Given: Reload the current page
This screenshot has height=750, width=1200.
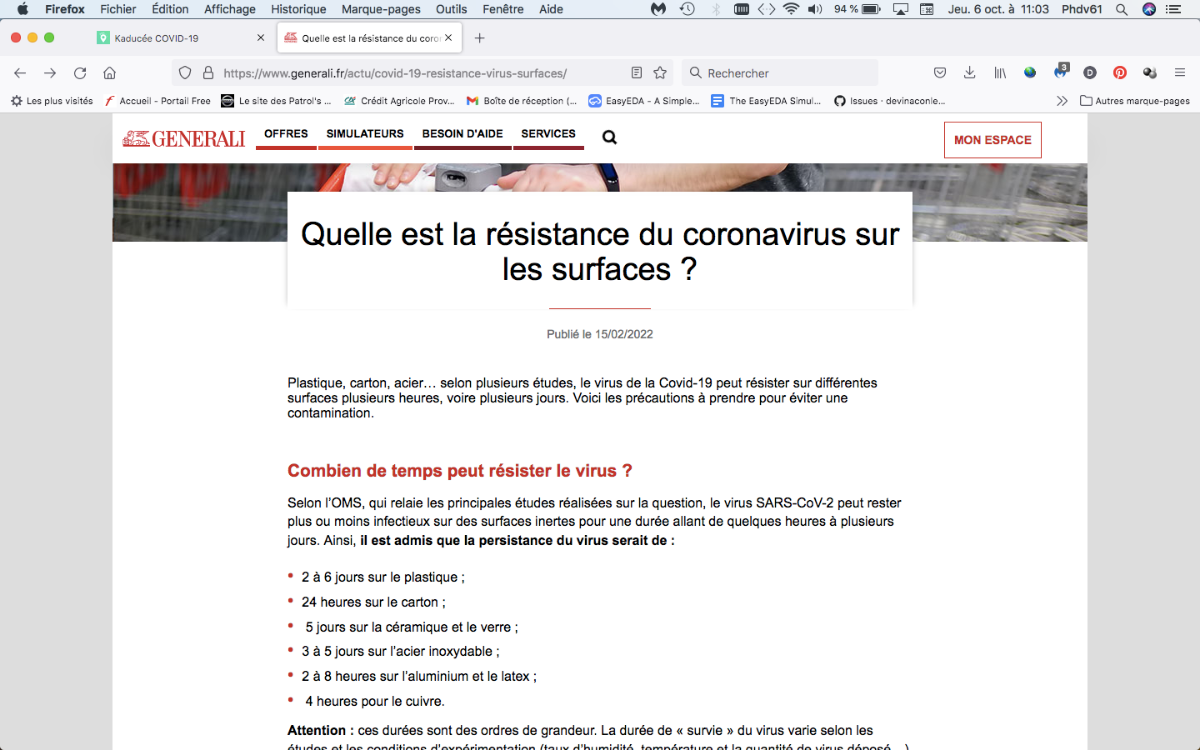Looking at the screenshot, I should 80,73.
